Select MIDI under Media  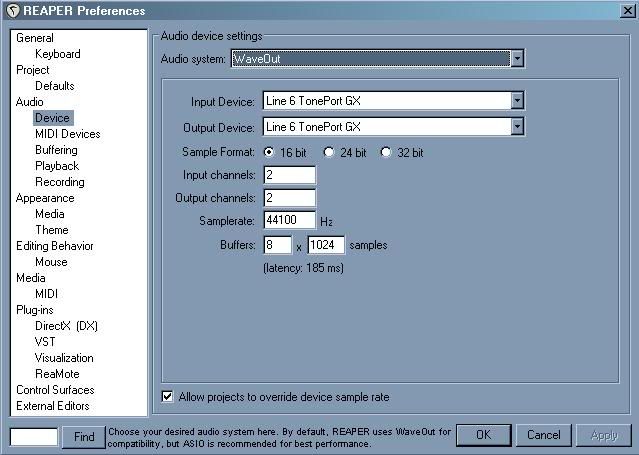46,294
